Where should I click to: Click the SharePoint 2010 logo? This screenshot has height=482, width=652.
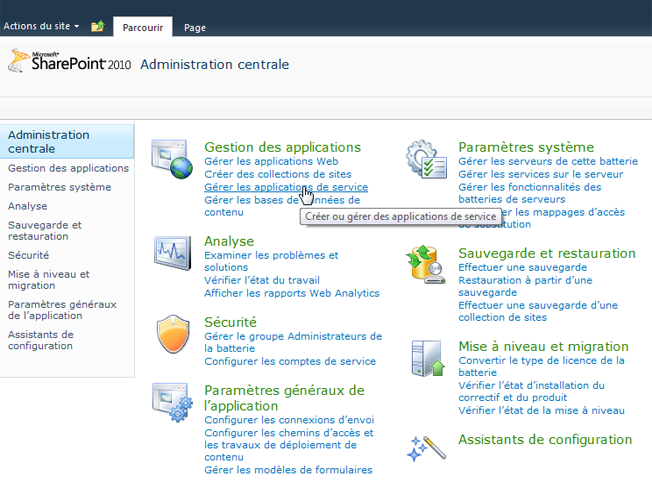[x=69, y=61]
